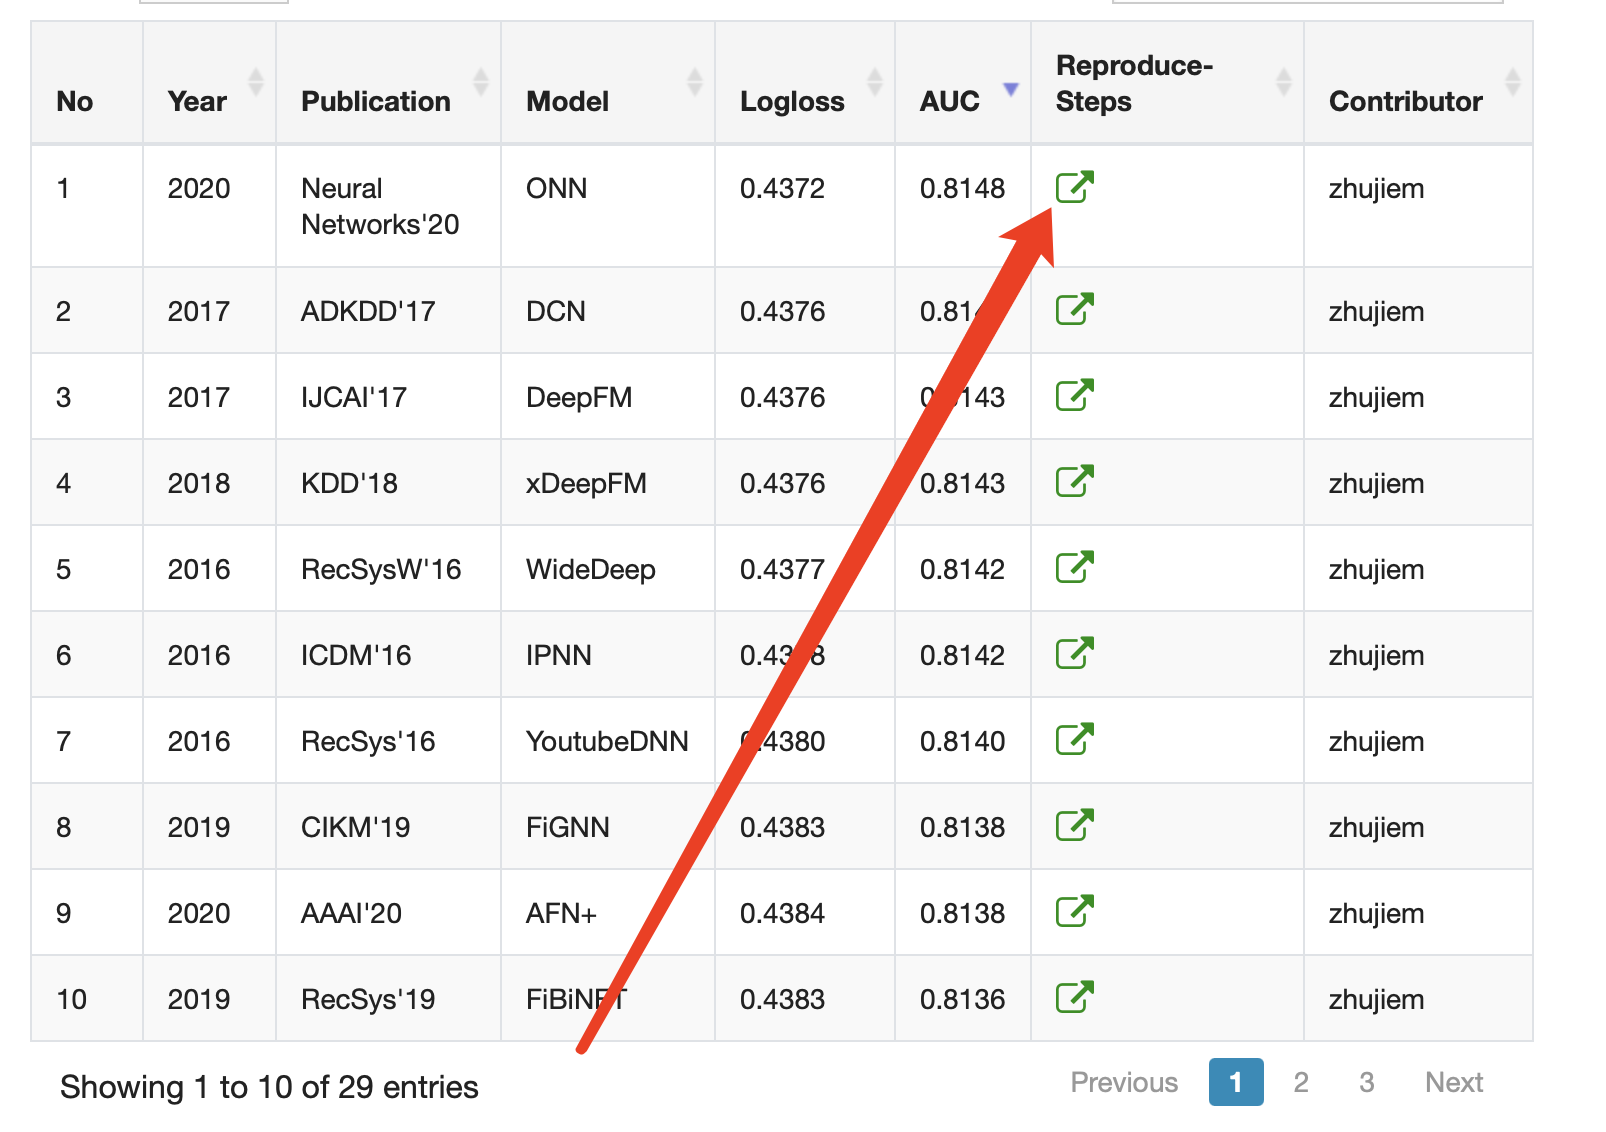Image resolution: width=1606 pixels, height=1132 pixels.
Task: Sort table by Publication column
Action: point(388,83)
